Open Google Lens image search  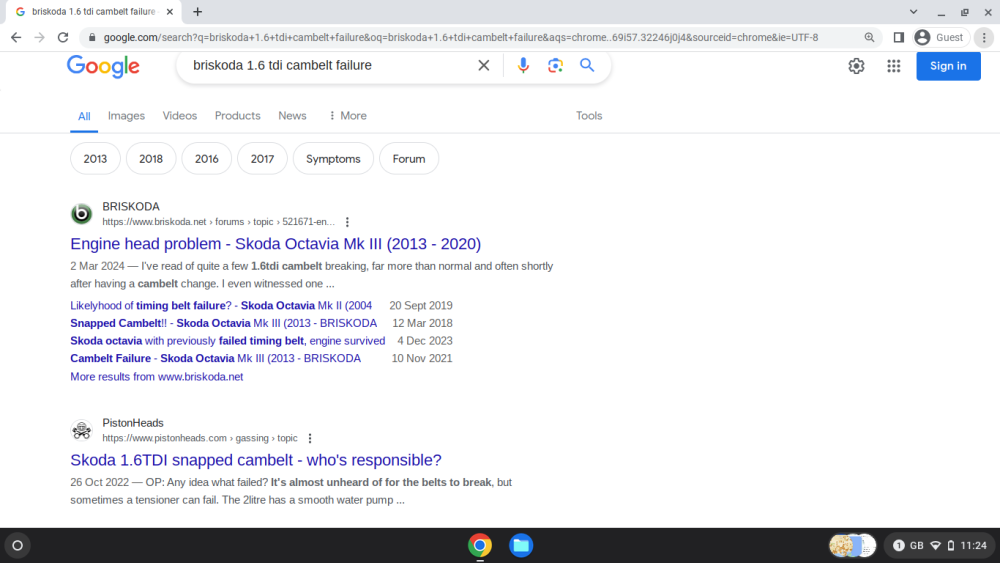(555, 65)
